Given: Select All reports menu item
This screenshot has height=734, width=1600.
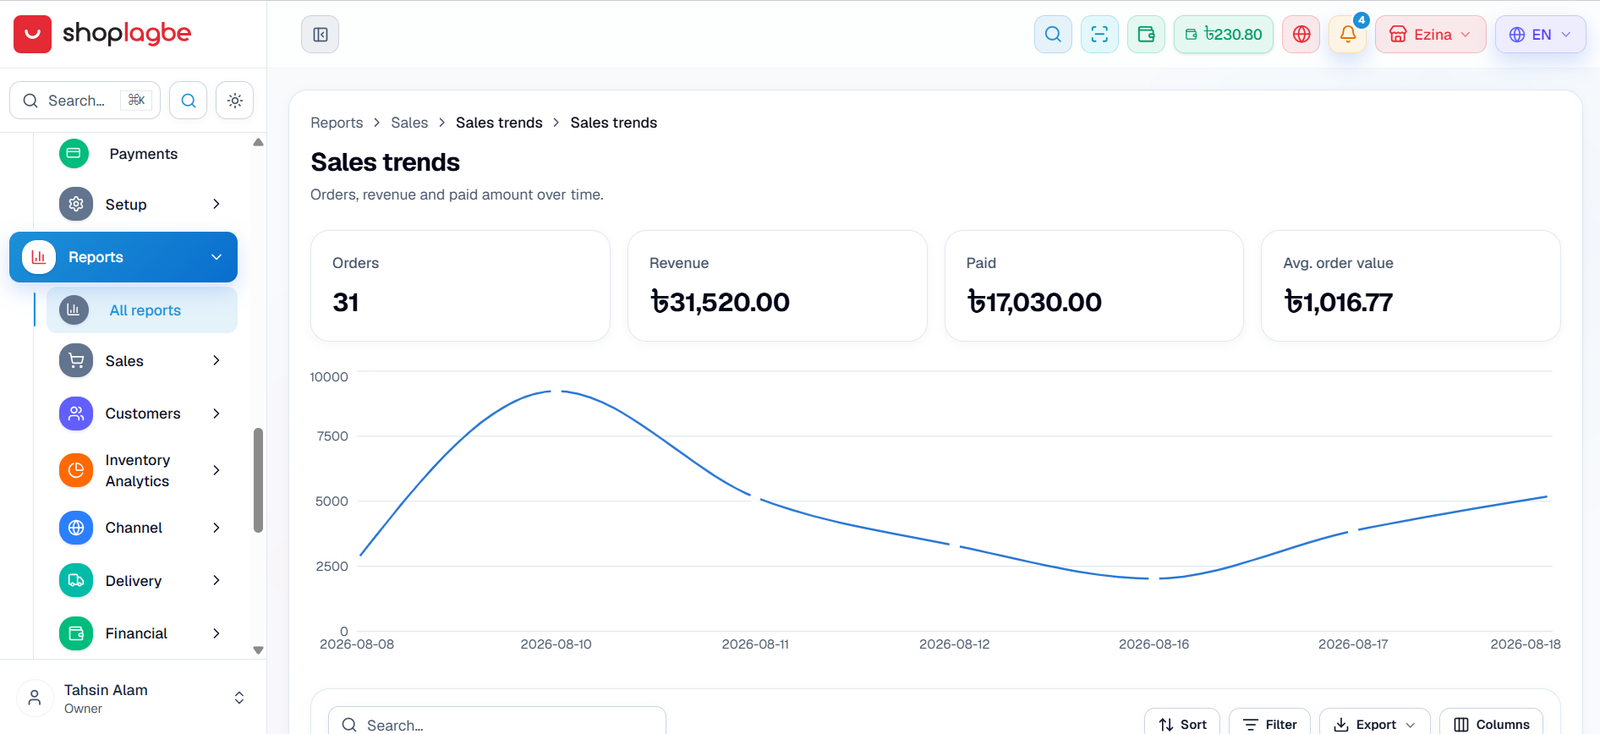Looking at the screenshot, I should (142, 310).
